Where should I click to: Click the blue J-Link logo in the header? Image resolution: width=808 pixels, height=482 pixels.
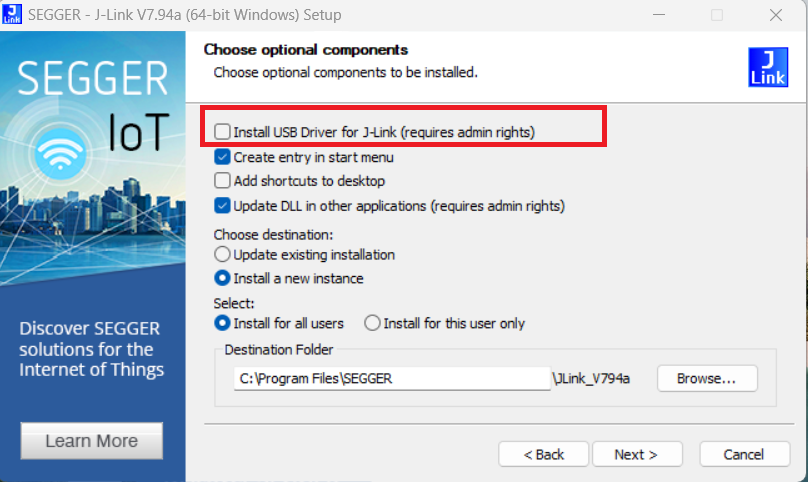pos(768,67)
